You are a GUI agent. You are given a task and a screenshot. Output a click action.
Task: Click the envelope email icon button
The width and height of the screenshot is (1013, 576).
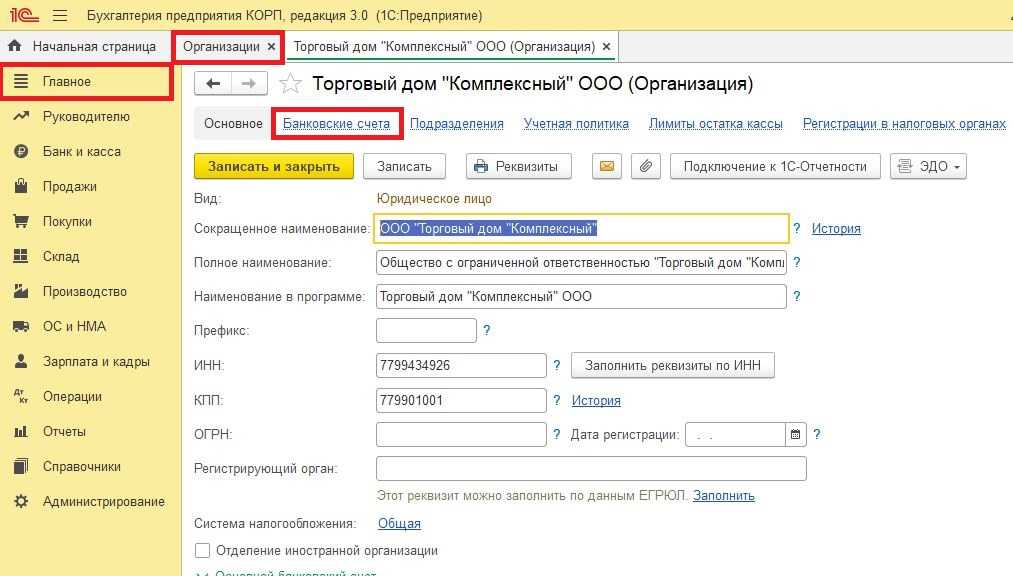point(607,166)
